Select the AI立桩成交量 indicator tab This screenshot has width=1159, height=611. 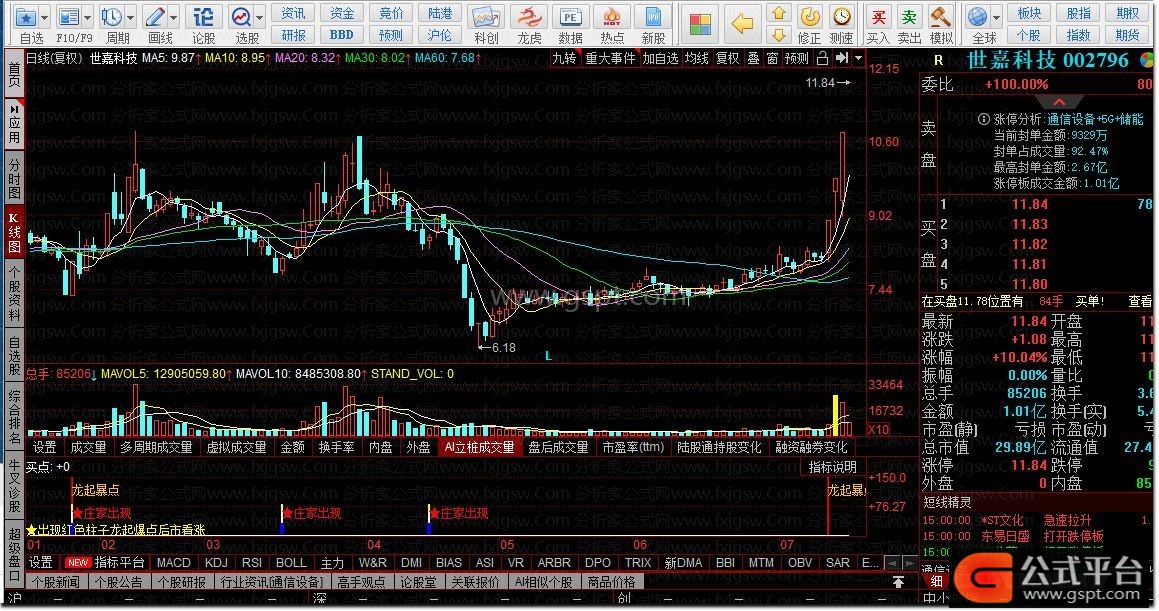[479, 448]
